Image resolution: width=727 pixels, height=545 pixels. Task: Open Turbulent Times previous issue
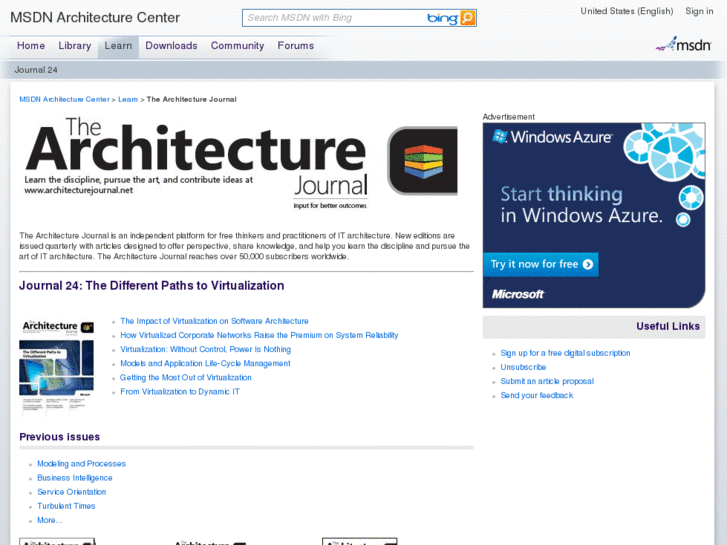tap(66, 506)
